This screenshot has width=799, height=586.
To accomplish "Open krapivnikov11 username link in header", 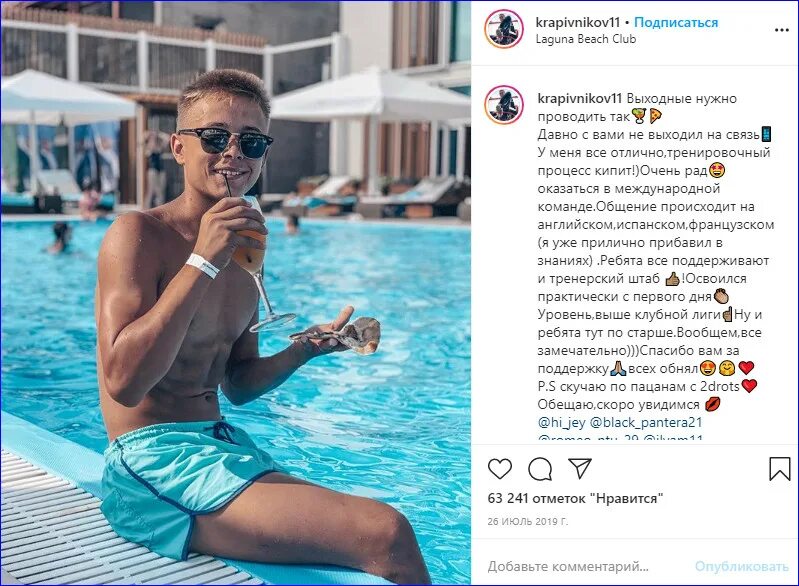I will 578,22.
